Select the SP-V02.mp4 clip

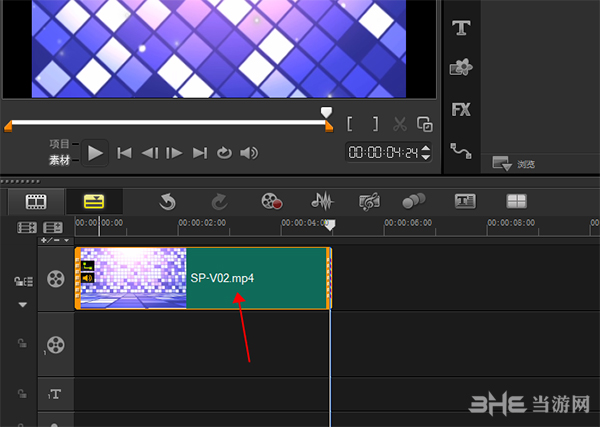pyautogui.click(x=203, y=278)
